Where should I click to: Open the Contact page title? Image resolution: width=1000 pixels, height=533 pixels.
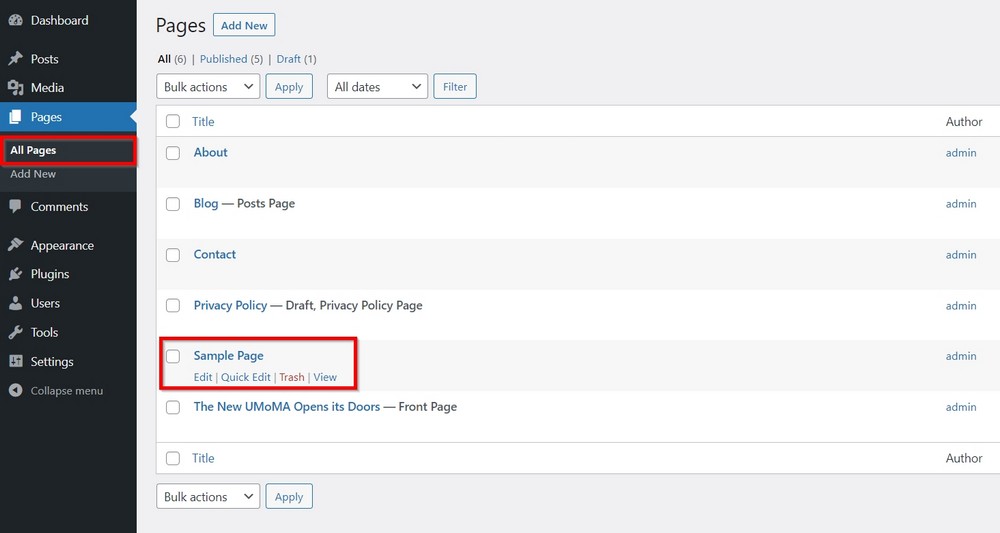[215, 254]
